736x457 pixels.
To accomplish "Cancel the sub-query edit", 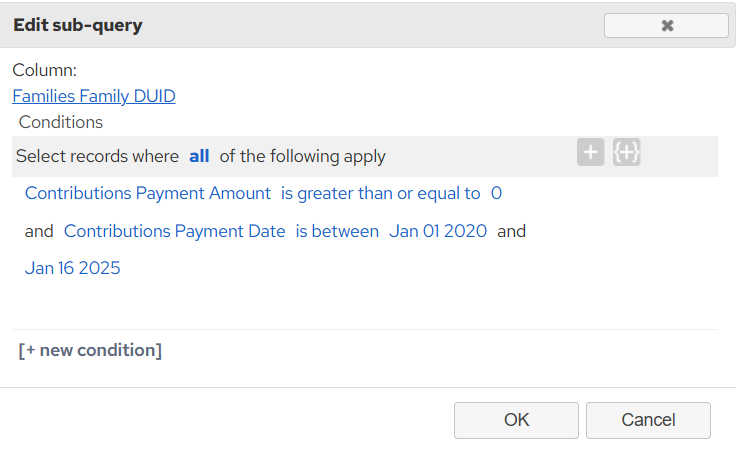I will [648, 420].
